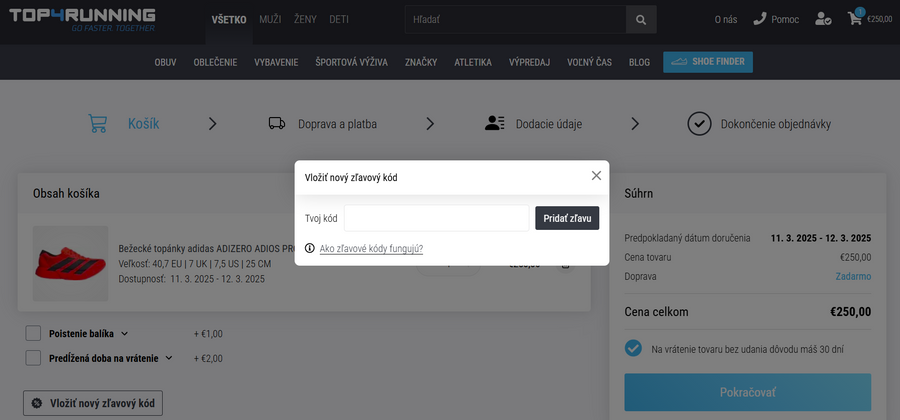Open the 'Ako zľavové kódy fungujú?' link

coord(371,248)
